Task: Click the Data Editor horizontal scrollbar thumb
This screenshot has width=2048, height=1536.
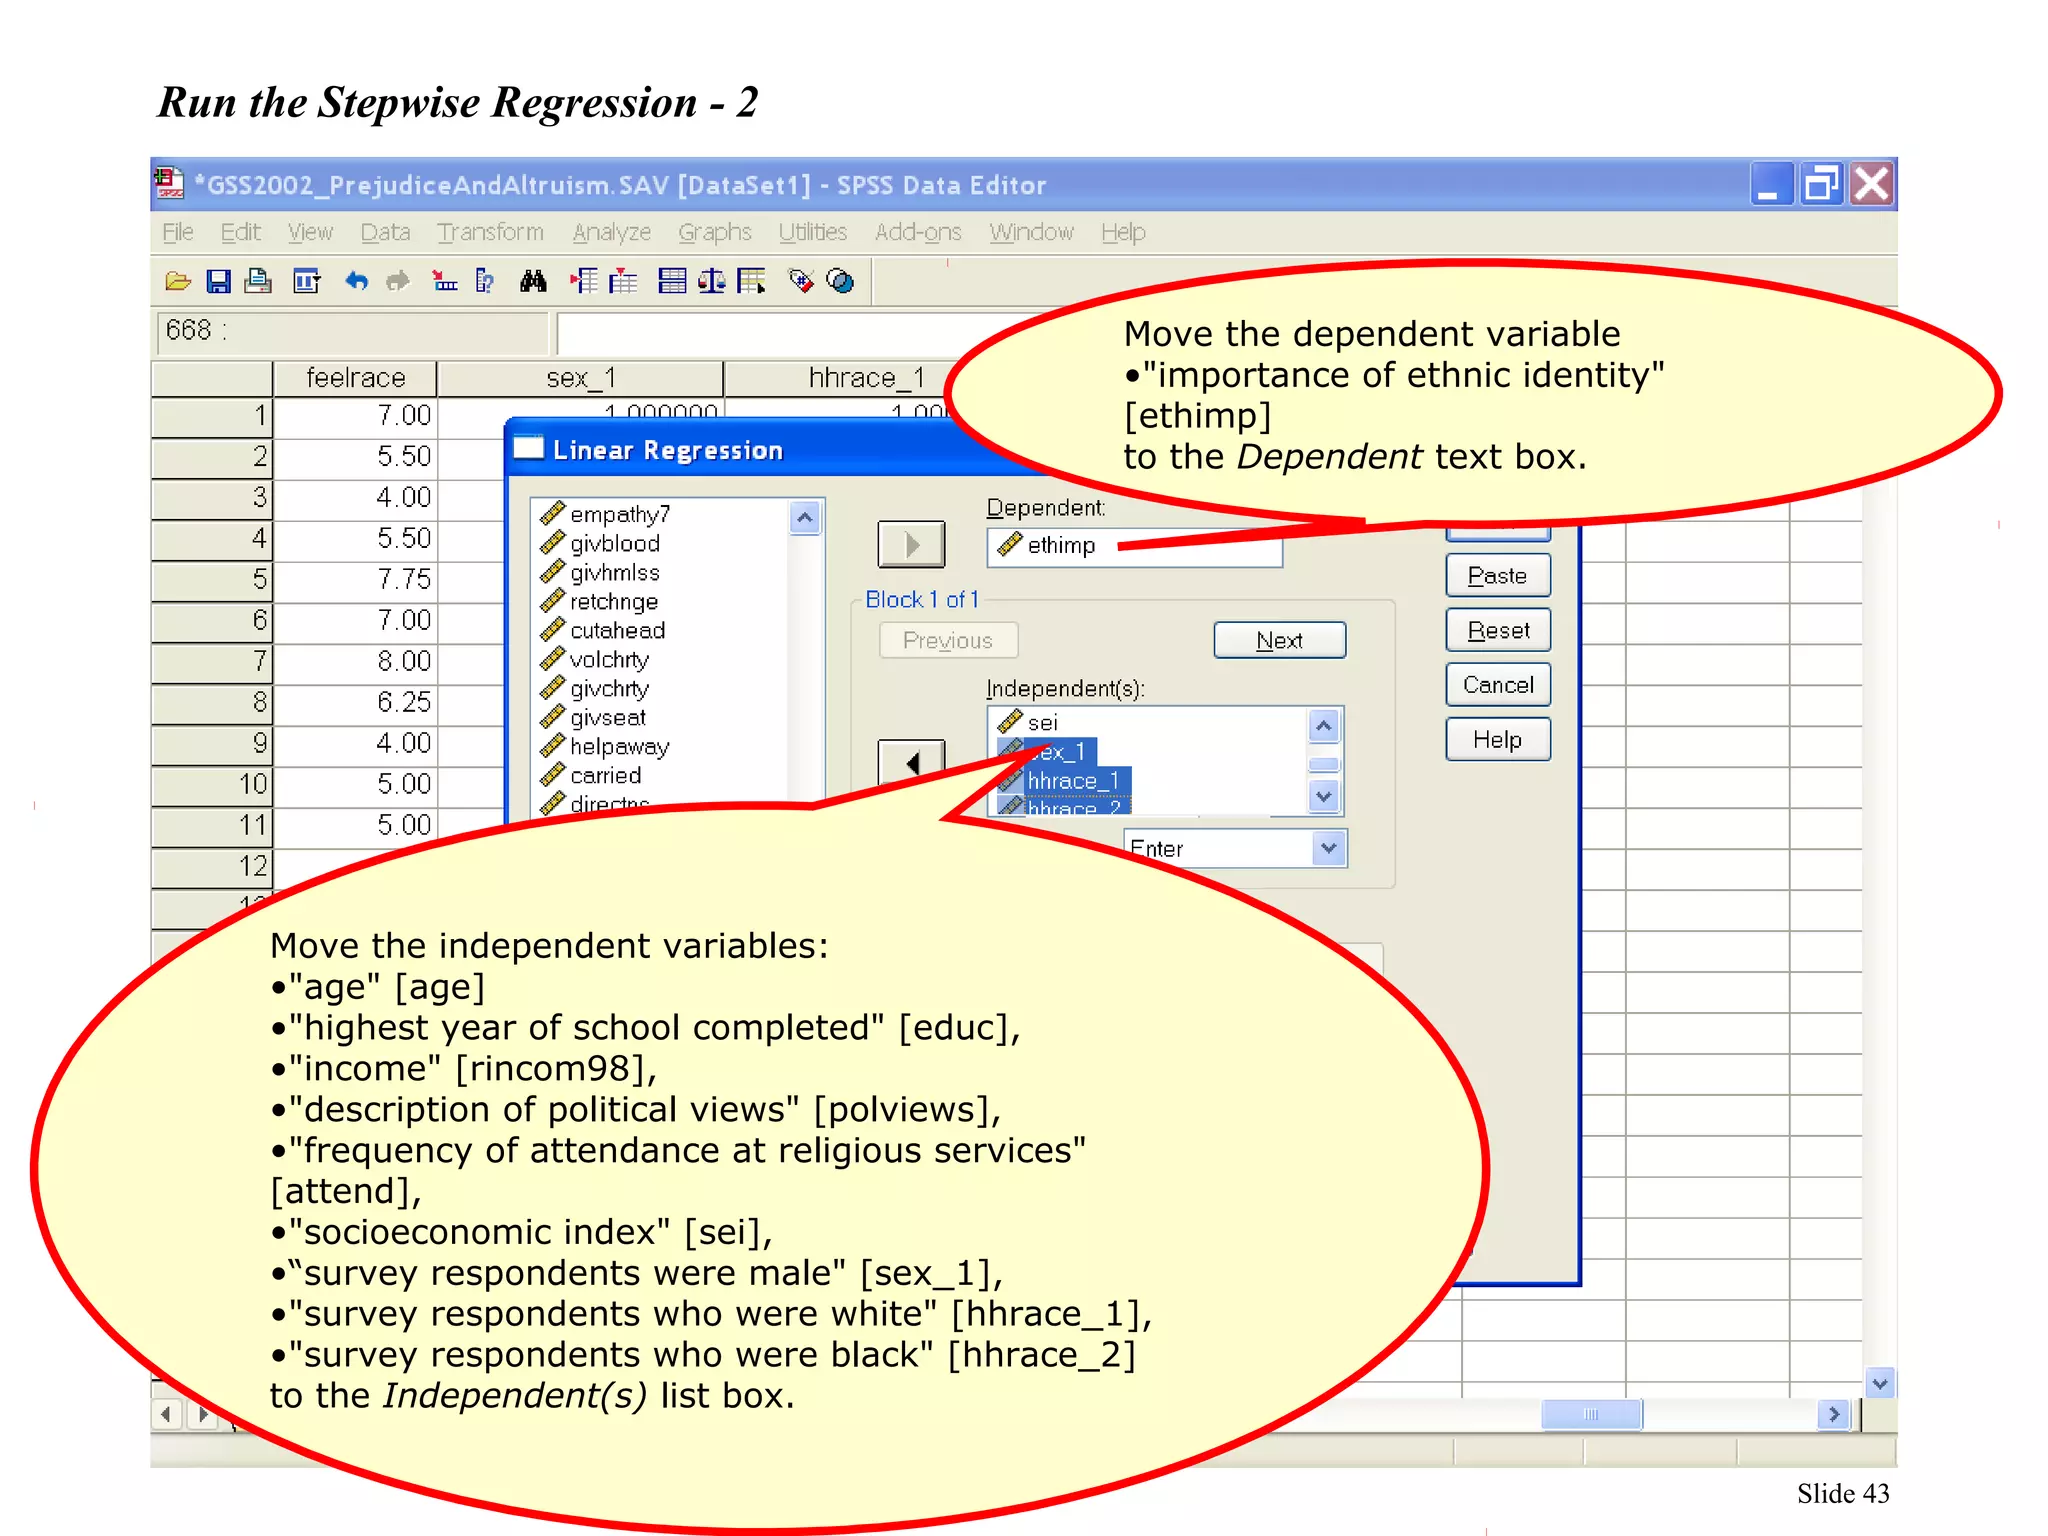Action: pyautogui.click(x=1591, y=1414)
